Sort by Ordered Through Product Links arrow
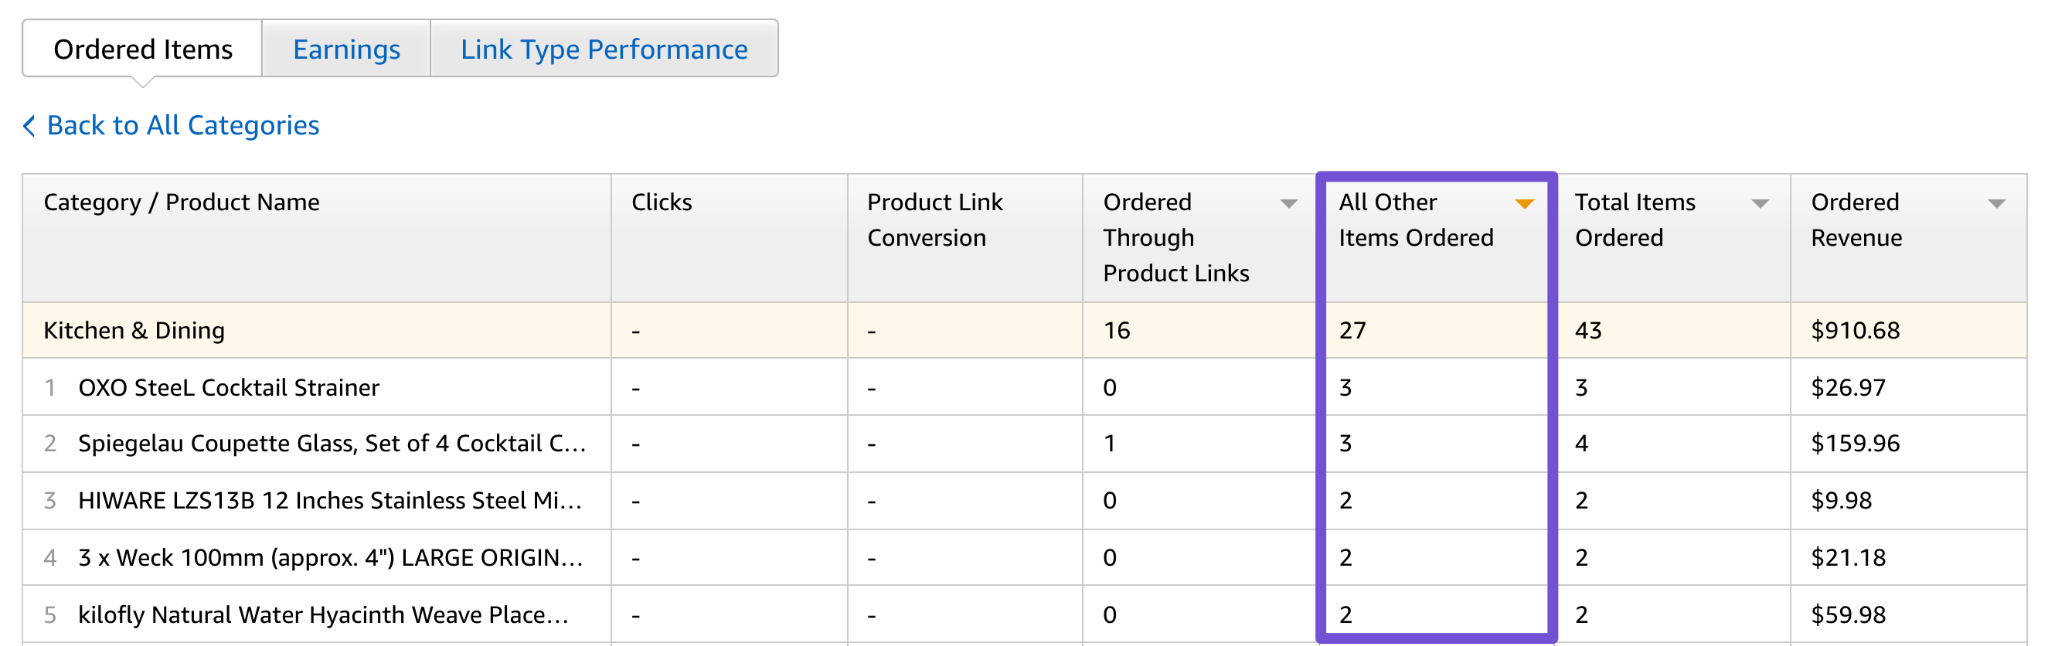Image resolution: width=2048 pixels, height=646 pixels. 1289,203
